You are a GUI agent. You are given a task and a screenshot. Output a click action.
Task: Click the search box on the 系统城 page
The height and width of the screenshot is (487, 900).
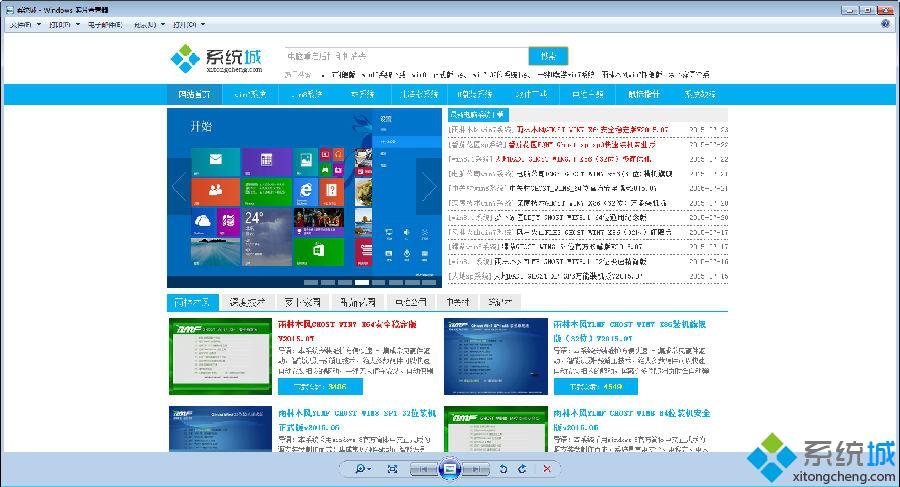(x=406, y=56)
